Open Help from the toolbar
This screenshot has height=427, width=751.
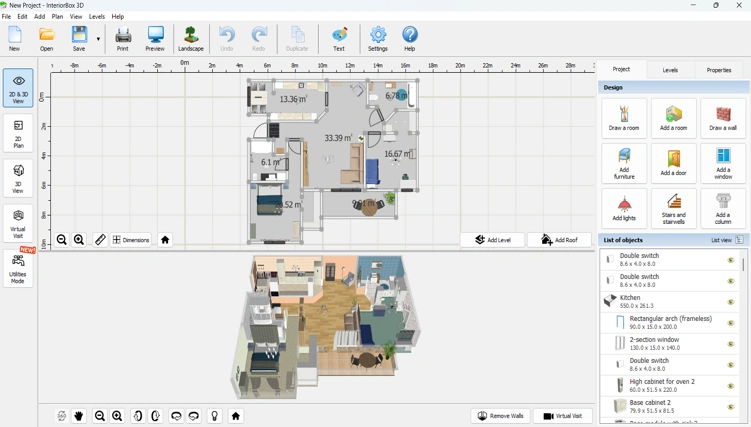pos(410,38)
